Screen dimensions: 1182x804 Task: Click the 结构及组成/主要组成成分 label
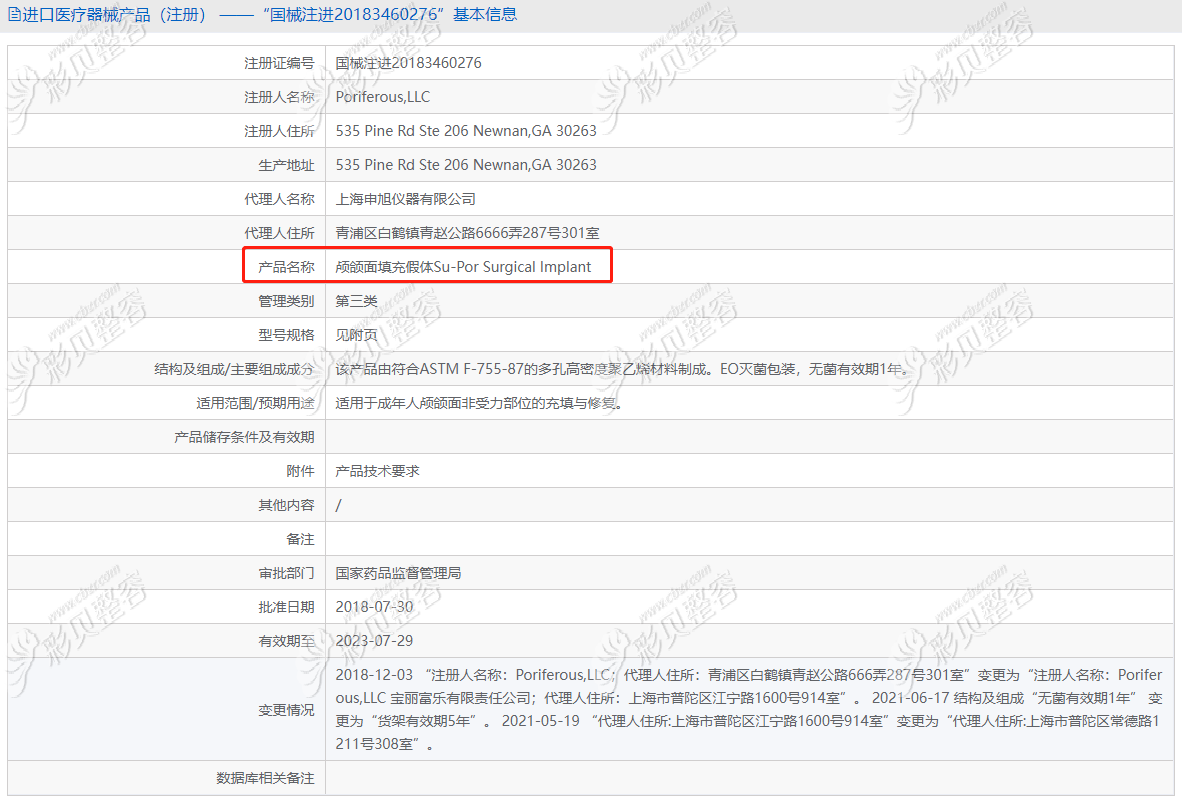point(234,369)
